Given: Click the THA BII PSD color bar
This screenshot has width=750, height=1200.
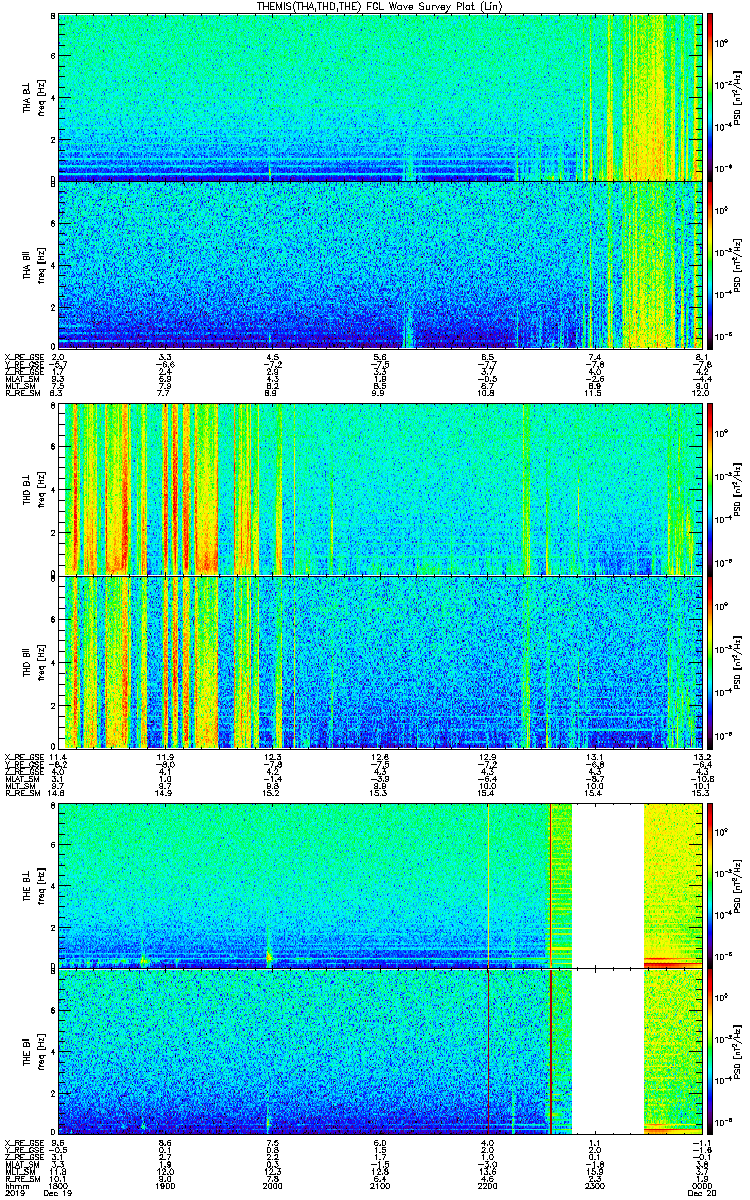Looking at the screenshot, I should 710,264.
